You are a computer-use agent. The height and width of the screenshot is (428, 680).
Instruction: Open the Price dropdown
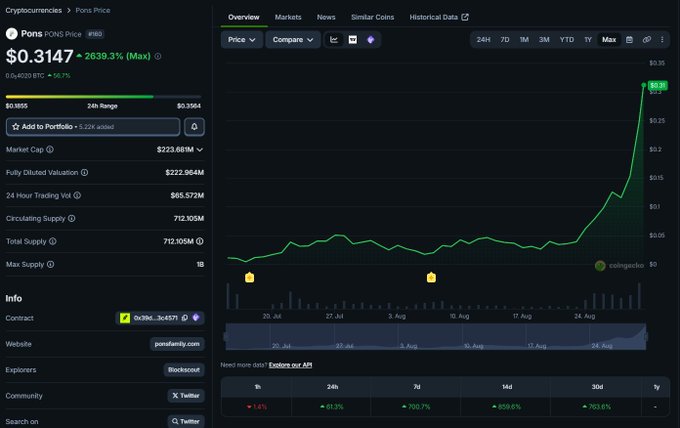[242, 40]
